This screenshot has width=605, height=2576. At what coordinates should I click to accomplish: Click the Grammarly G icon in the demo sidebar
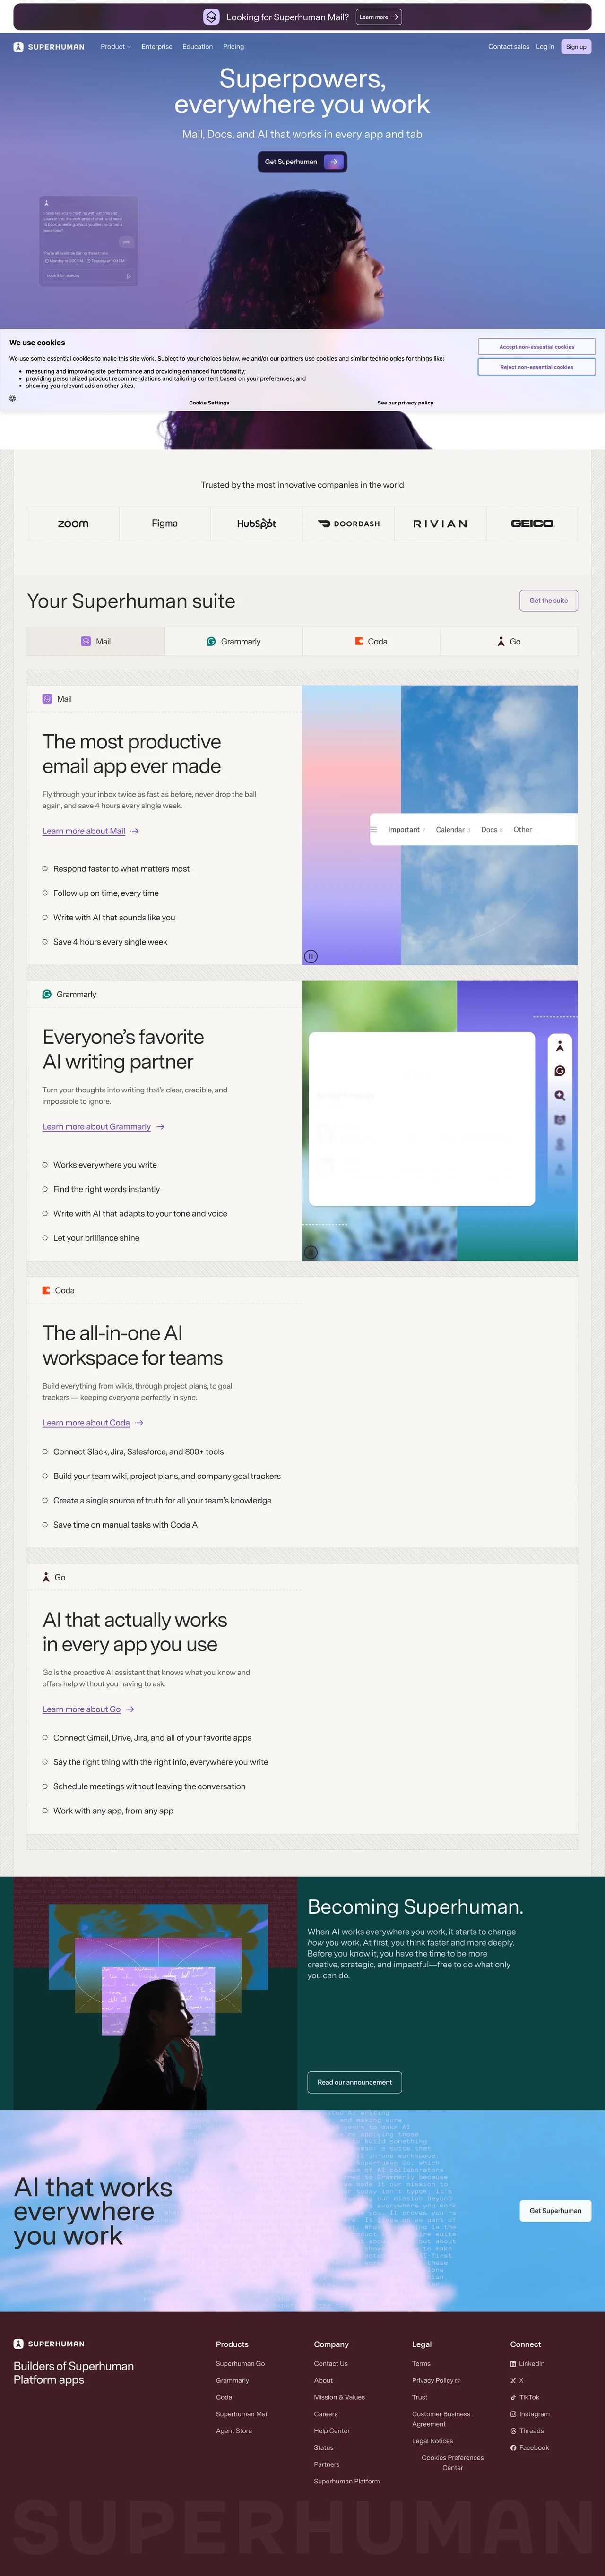[x=560, y=1071]
